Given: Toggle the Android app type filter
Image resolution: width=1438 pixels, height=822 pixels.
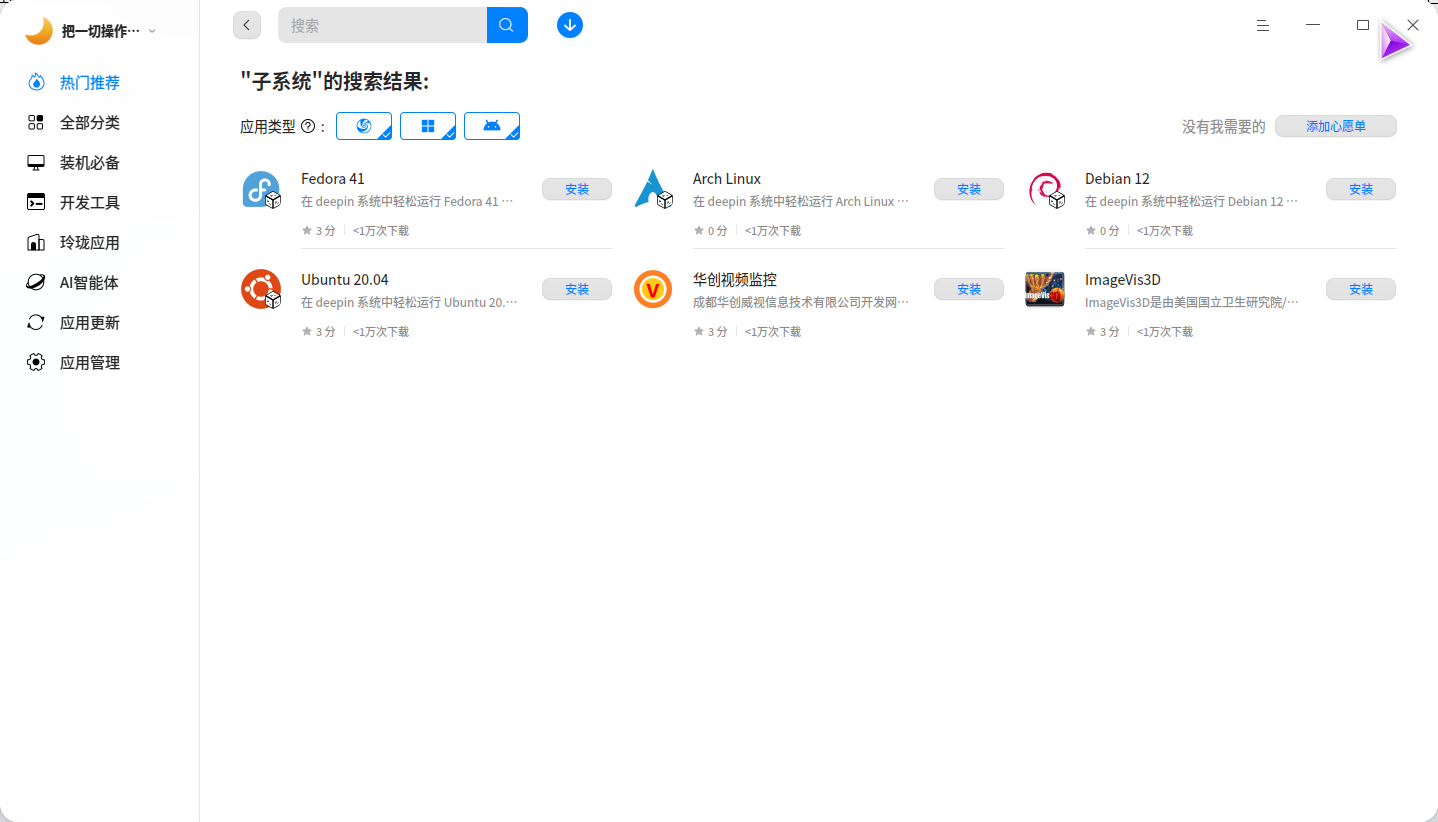Looking at the screenshot, I should point(492,126).
